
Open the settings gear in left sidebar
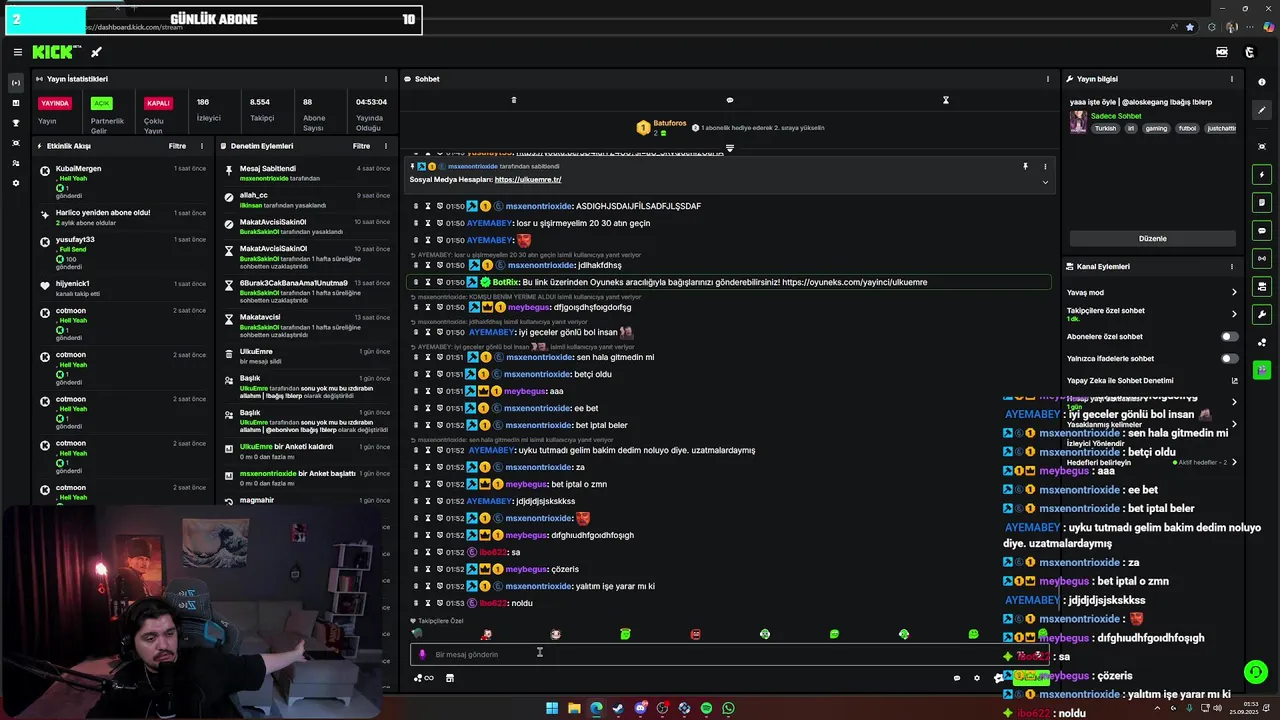pos(15,183)
